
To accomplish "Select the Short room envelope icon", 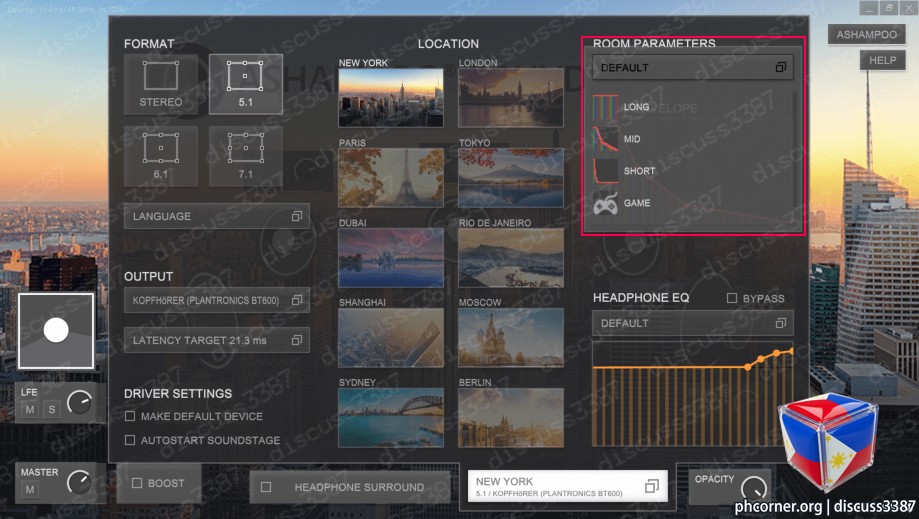I will 605,171.
